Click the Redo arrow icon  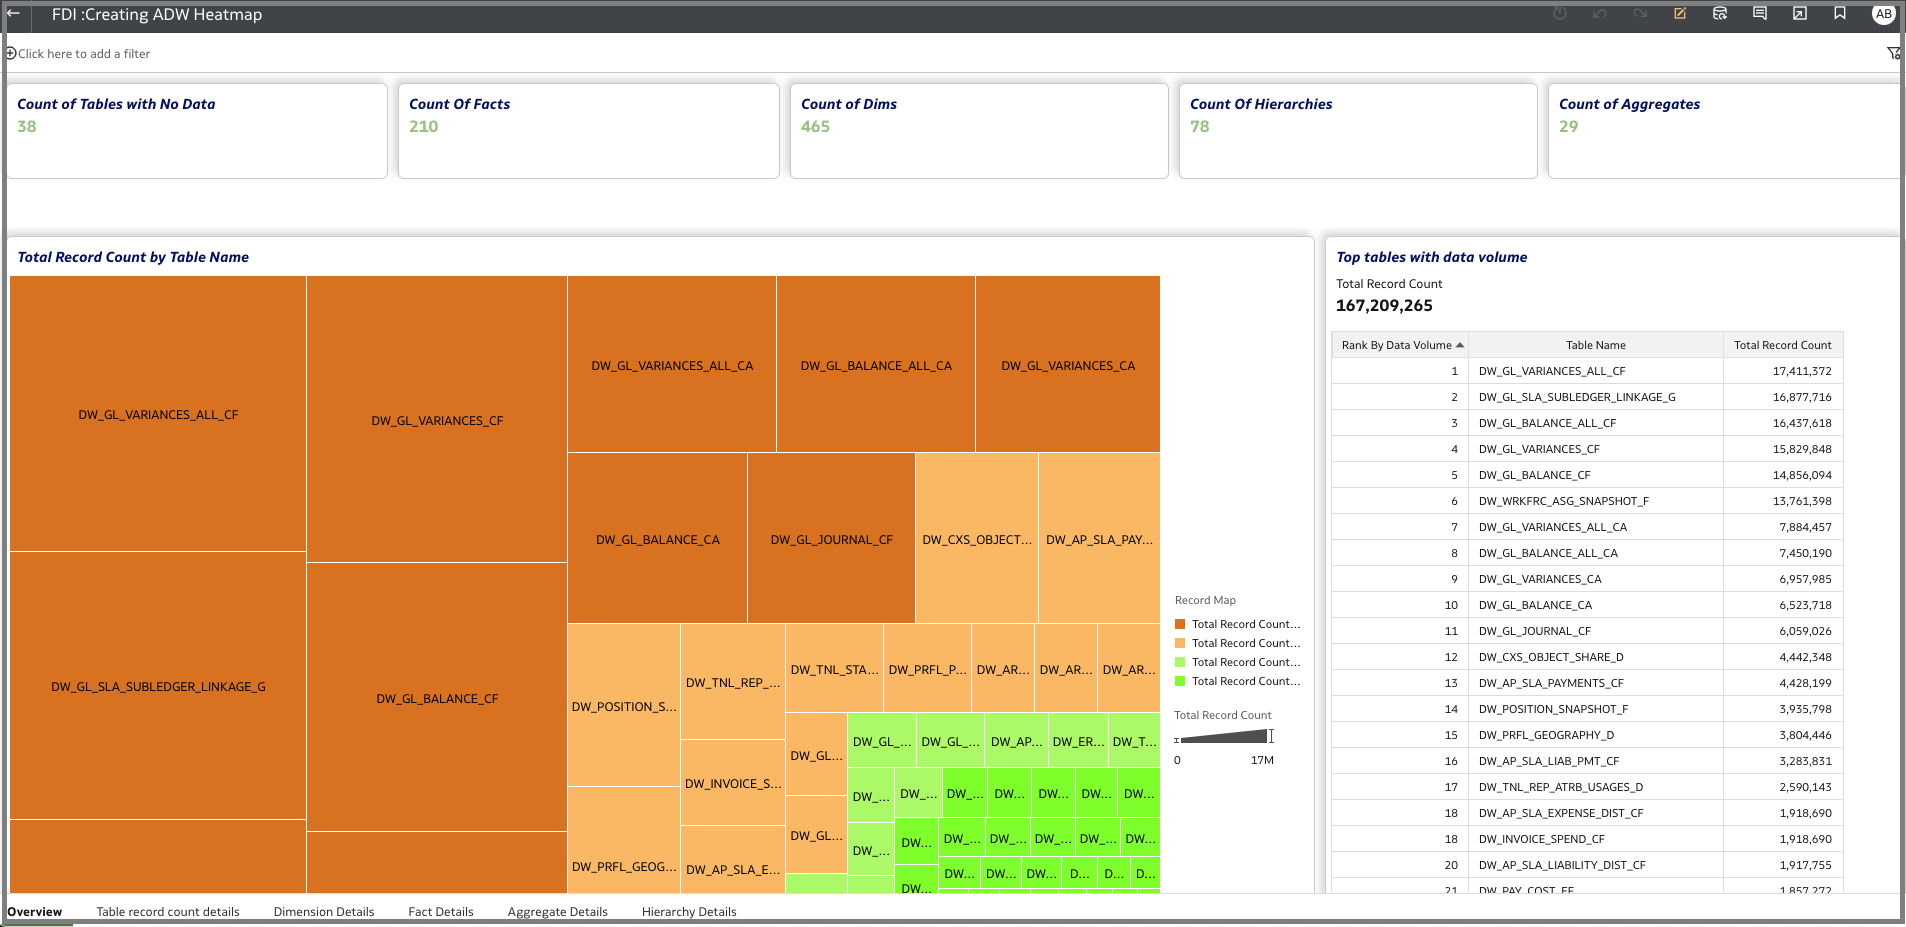click(x=1640, y=14)
